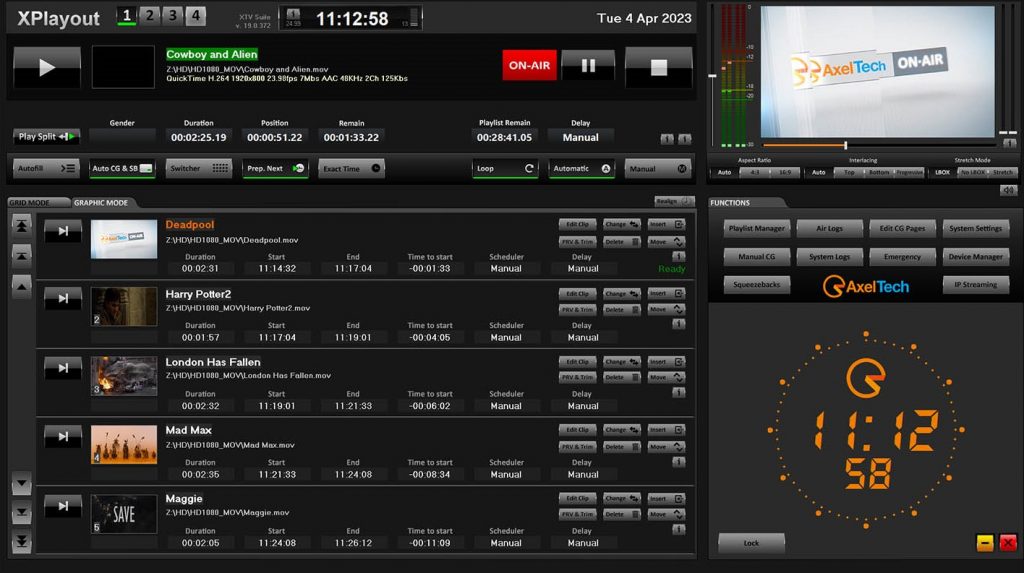Set interlacing to Progressive

[x=909, y=172]
